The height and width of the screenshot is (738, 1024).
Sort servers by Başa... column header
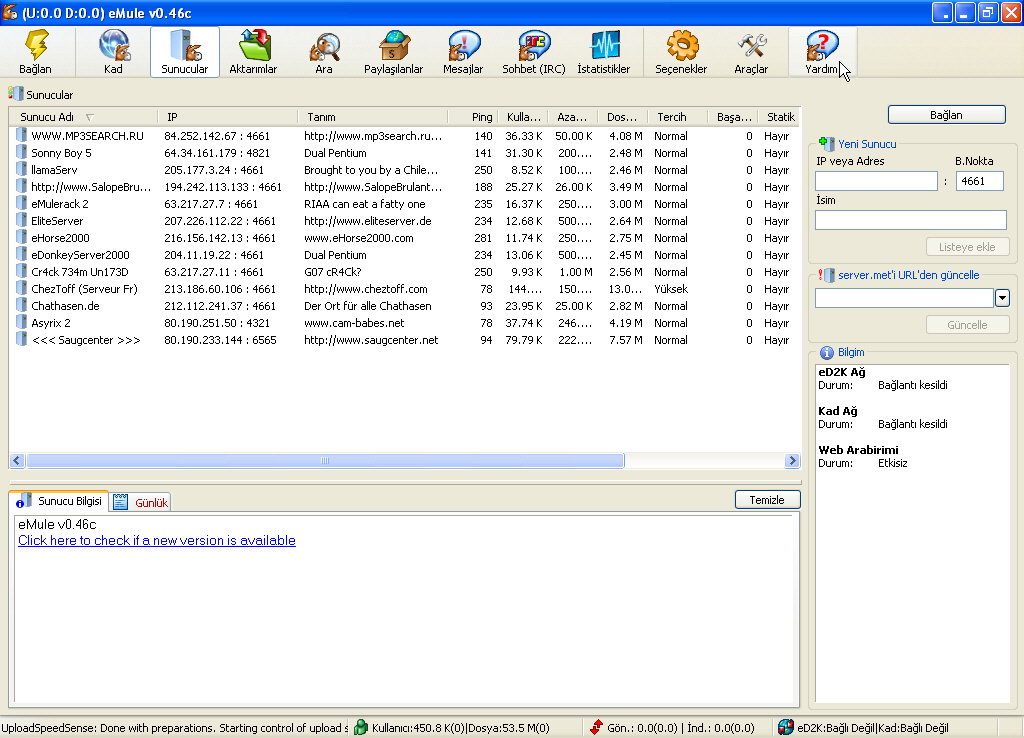point(733,117)
